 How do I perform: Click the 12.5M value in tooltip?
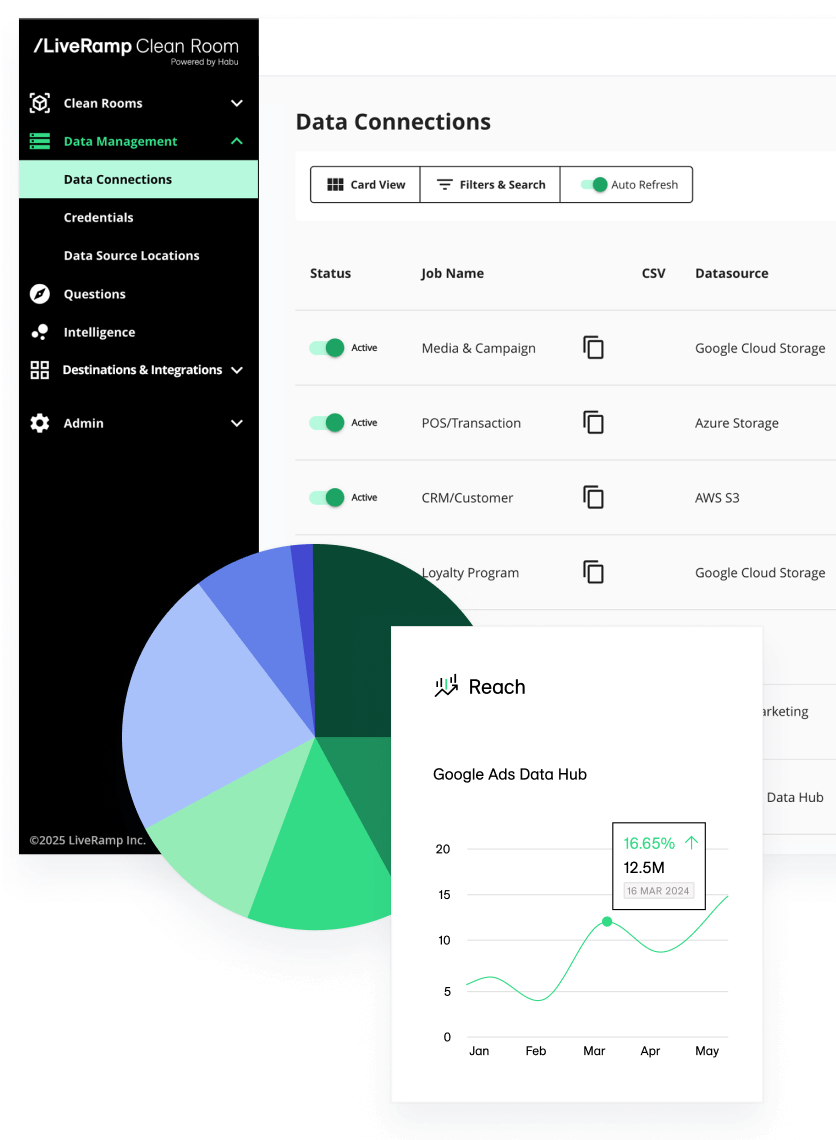(644, 867)
